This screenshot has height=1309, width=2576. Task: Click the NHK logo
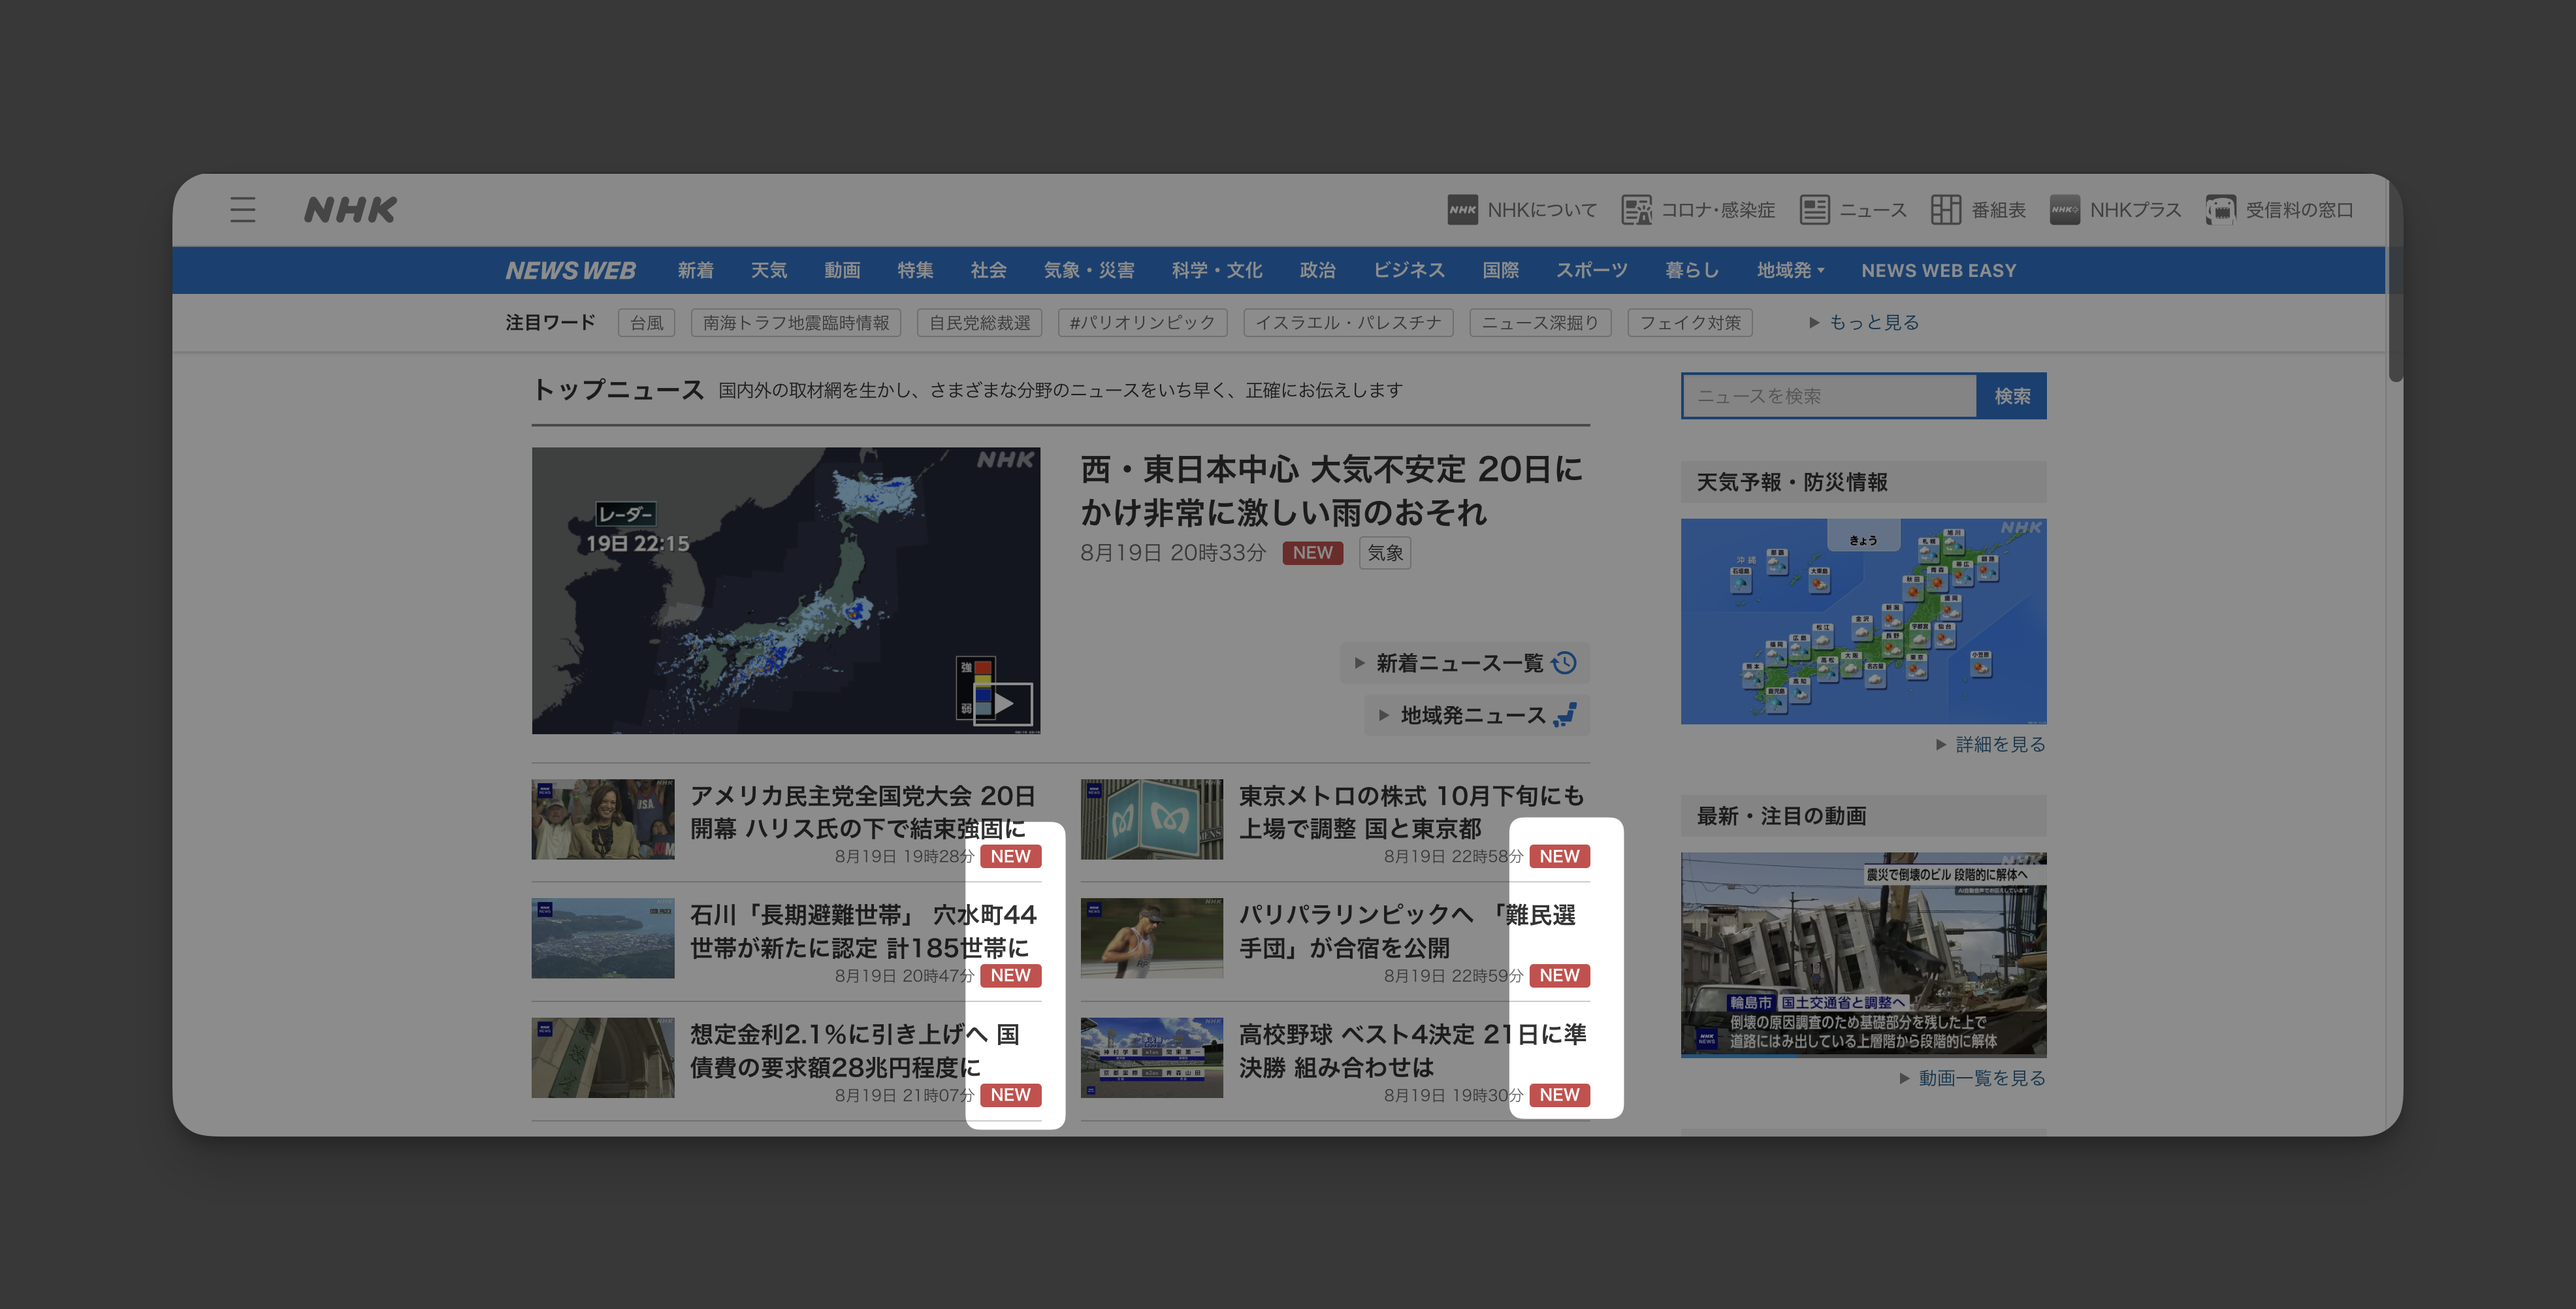351,210
